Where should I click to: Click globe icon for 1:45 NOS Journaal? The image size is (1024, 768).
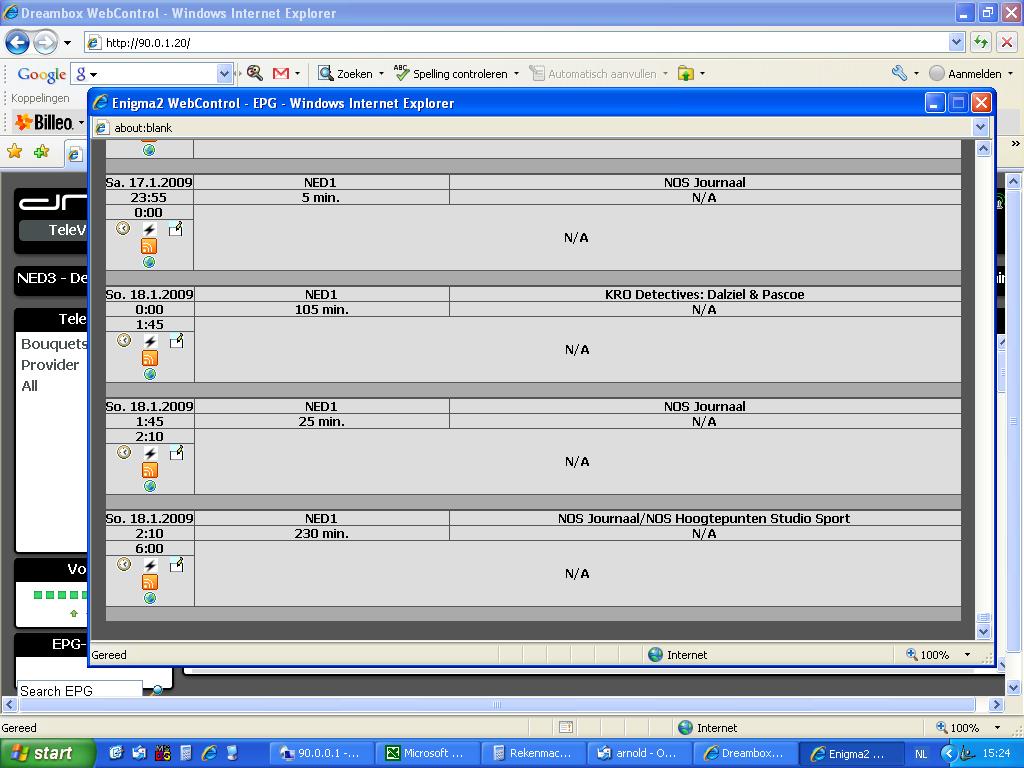tap(150, 486)
